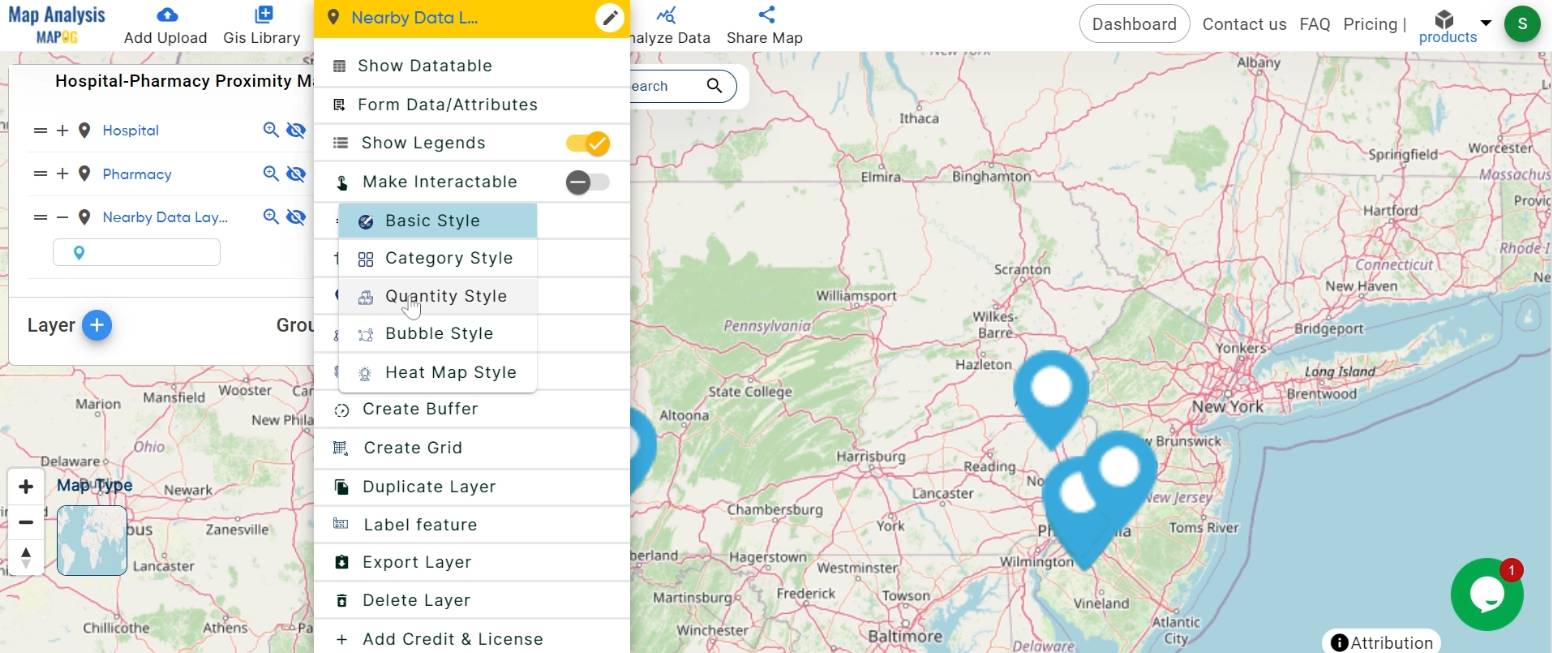
Task: Click the Hospital layer drag handle
Action: [40, 130]
